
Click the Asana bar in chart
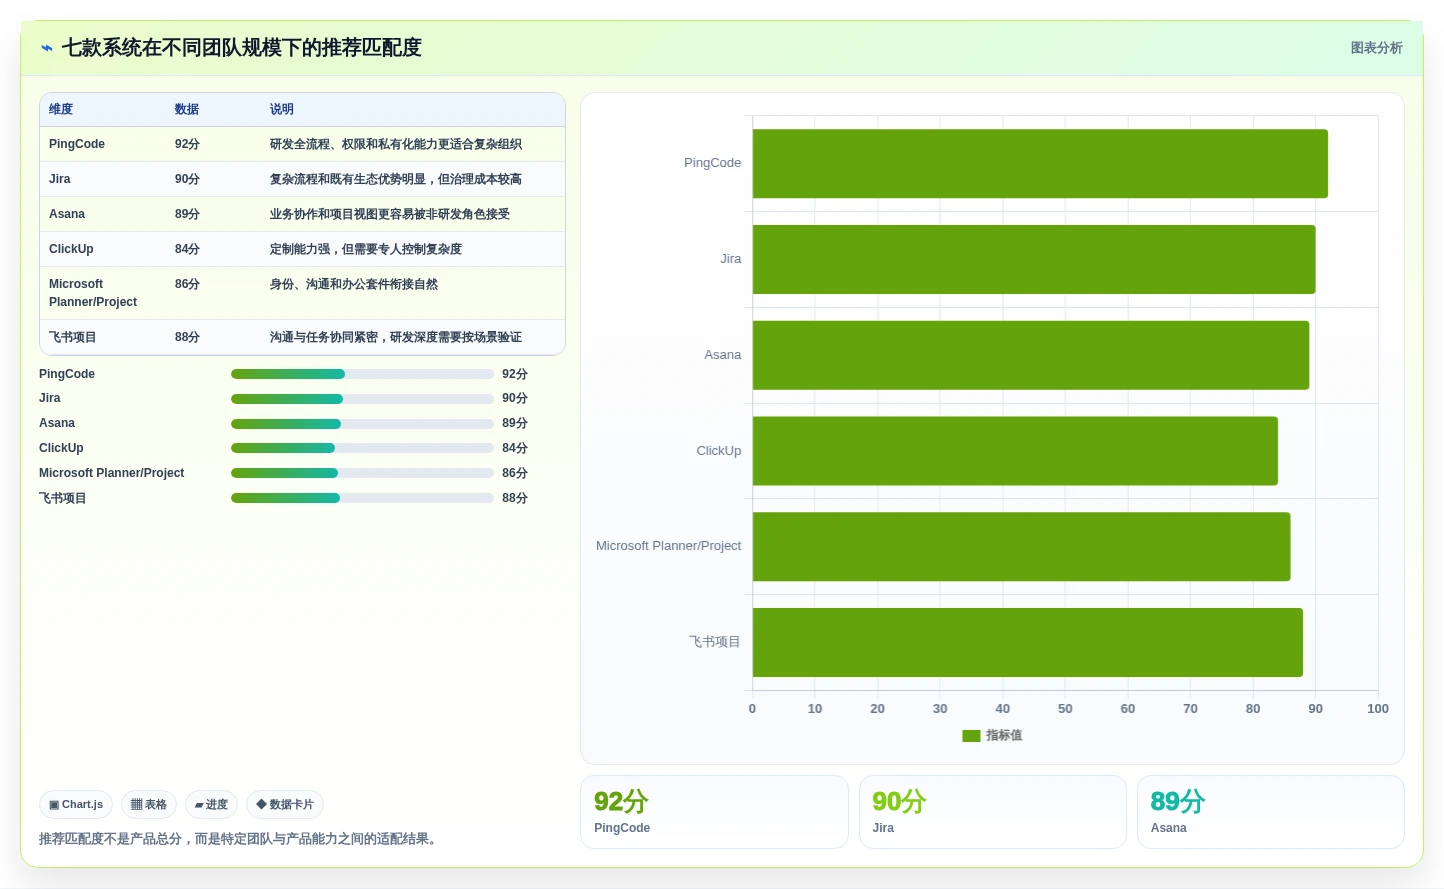tap(1031, 355)
